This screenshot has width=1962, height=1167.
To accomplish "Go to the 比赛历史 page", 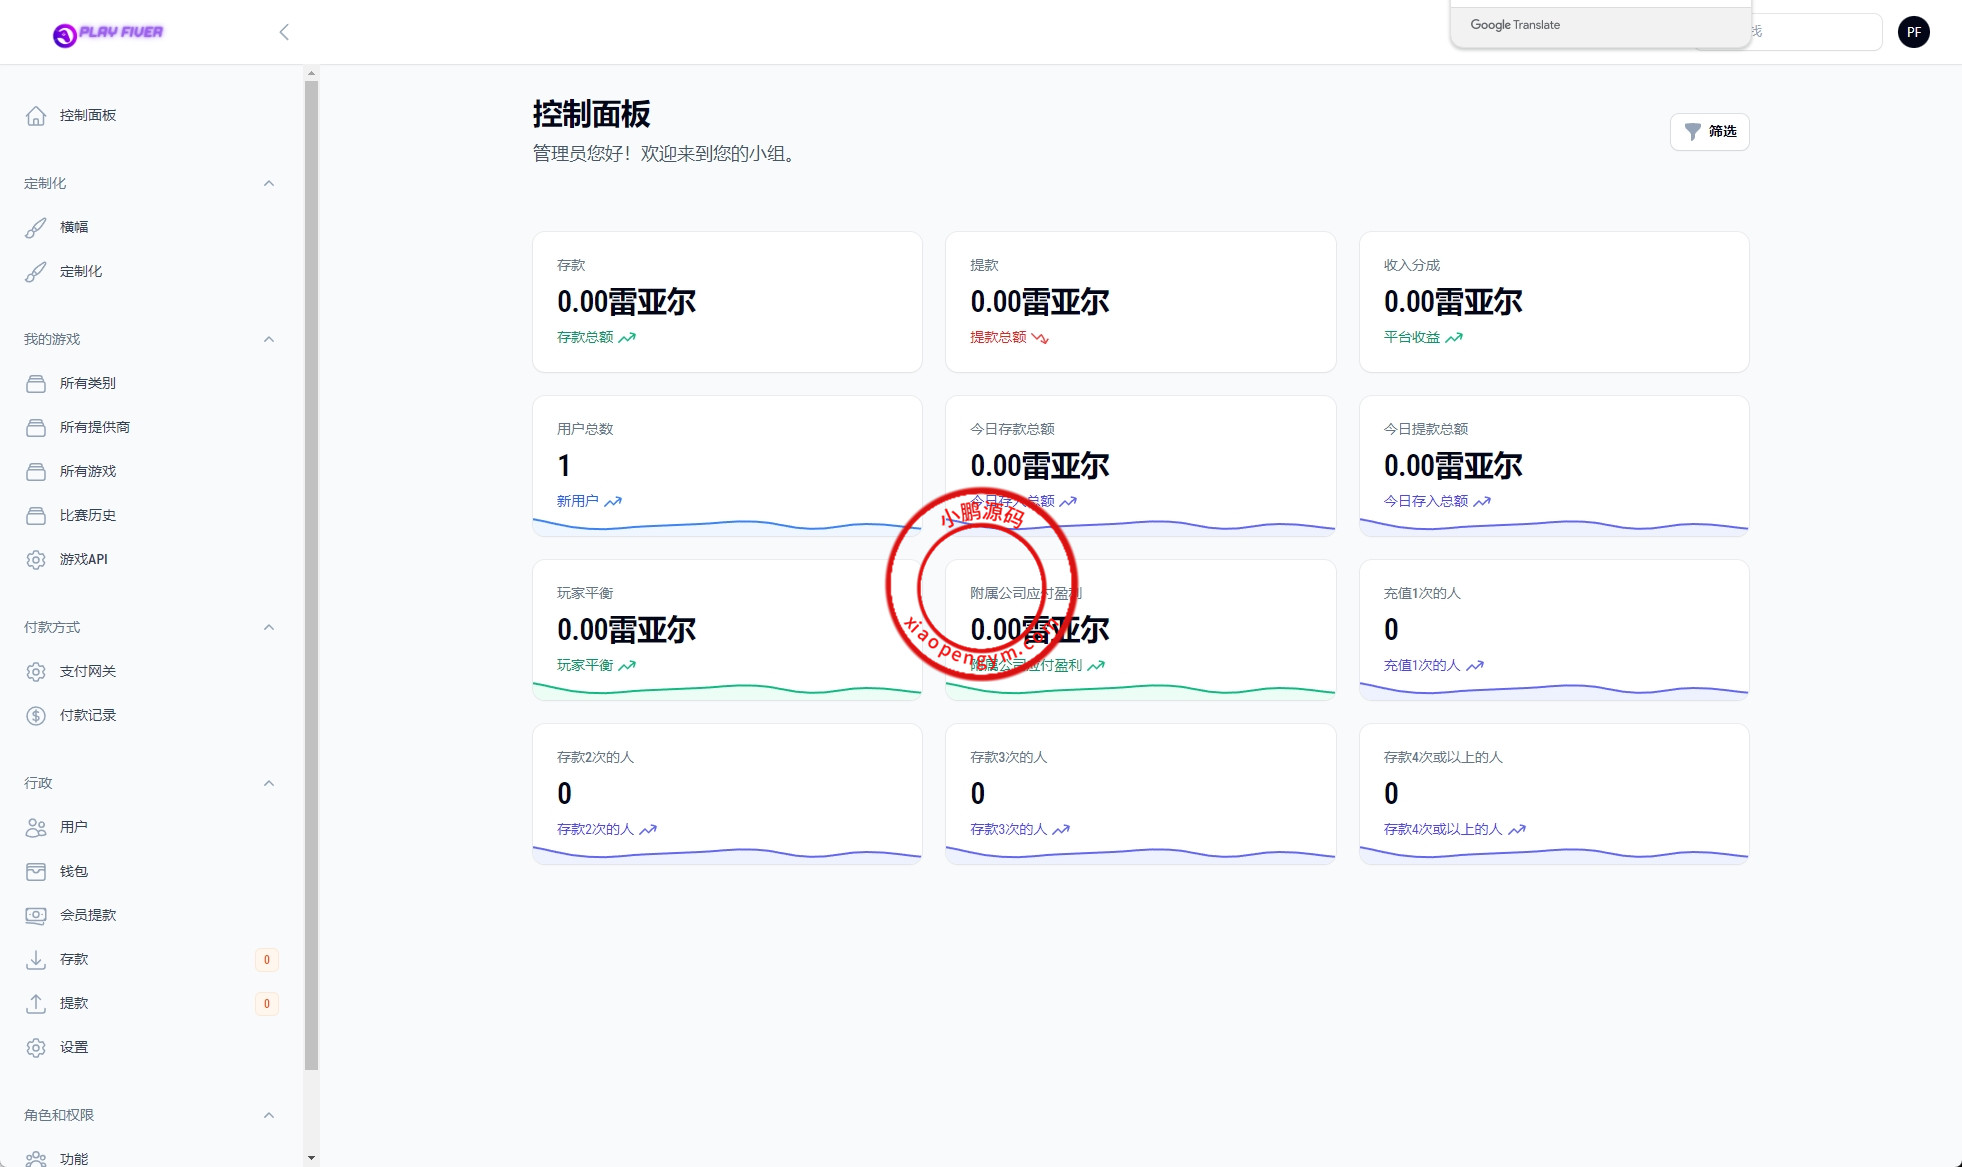I will pyautogui.click(x=150, y=516).
